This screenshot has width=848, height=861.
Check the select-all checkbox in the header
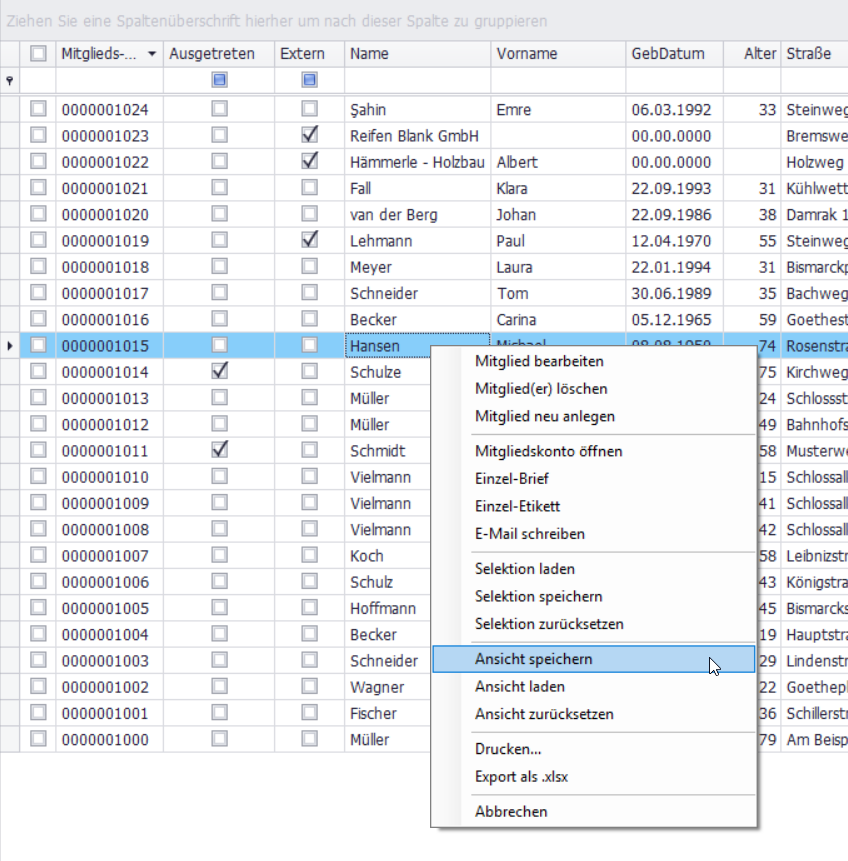pos(38,54)
